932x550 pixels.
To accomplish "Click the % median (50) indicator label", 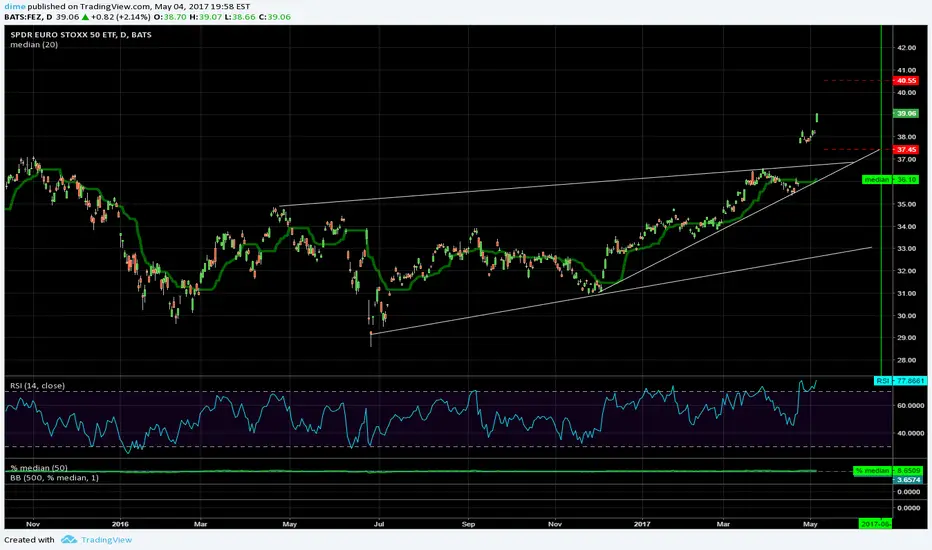I will [x=39, y=468].
